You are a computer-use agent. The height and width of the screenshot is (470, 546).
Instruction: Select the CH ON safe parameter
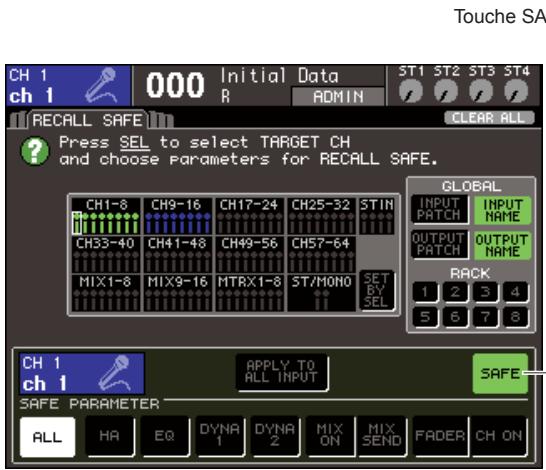(x=499, y=436)
